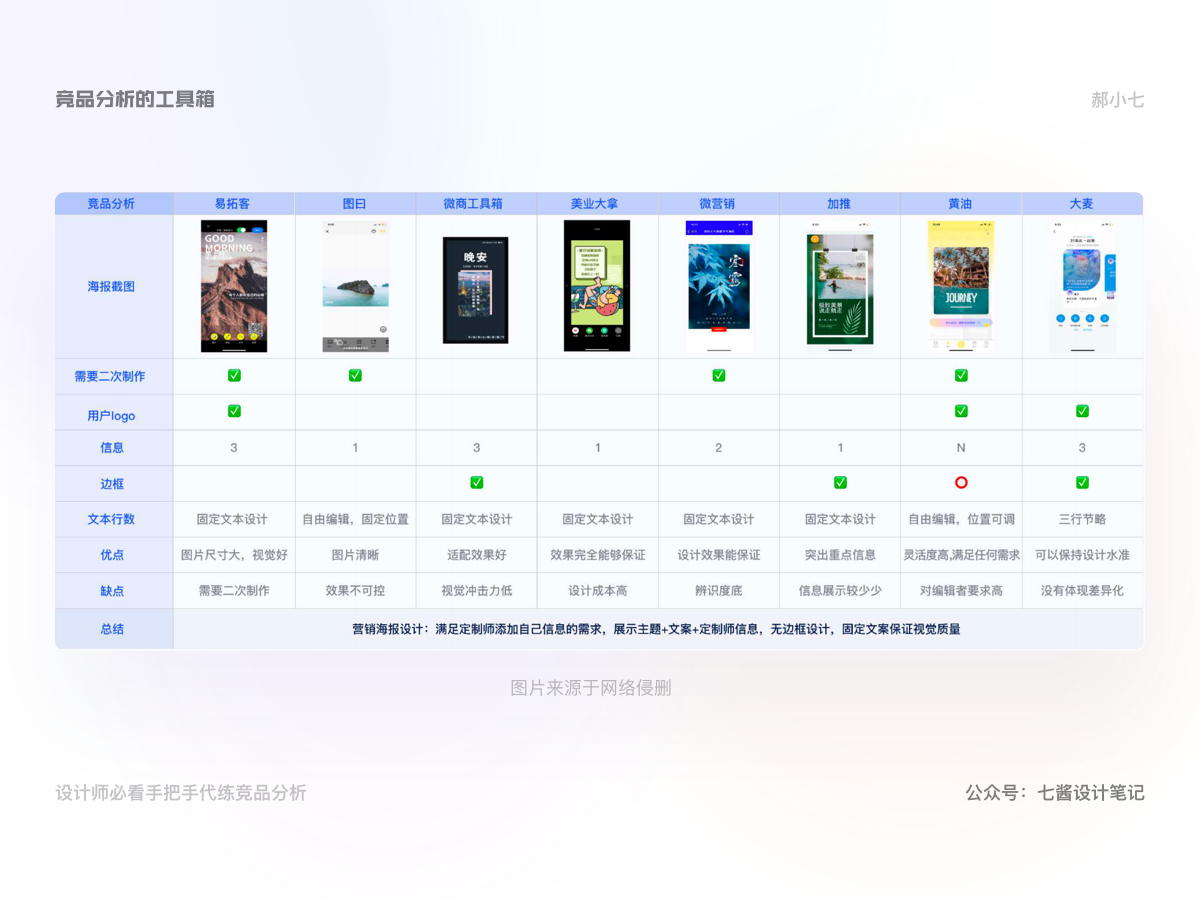Click the cell 图片尺寸大，视觉好
This screenshot has width=1200, height=900.
coord(234,555)
